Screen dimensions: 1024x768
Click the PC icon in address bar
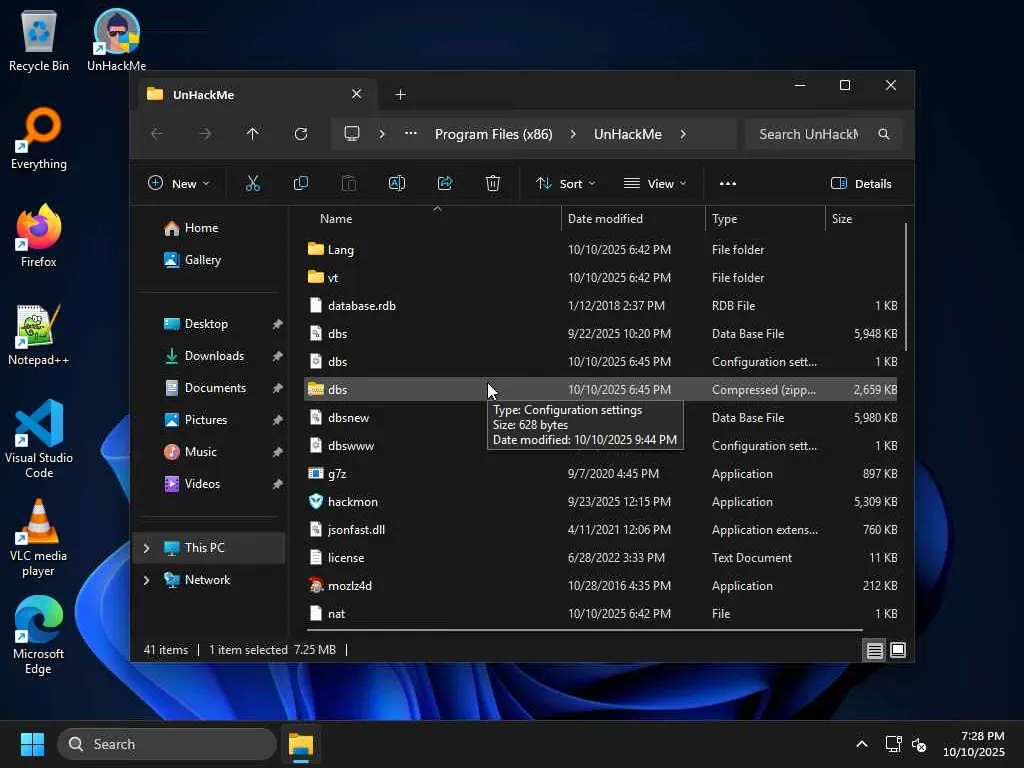point(352,134)
